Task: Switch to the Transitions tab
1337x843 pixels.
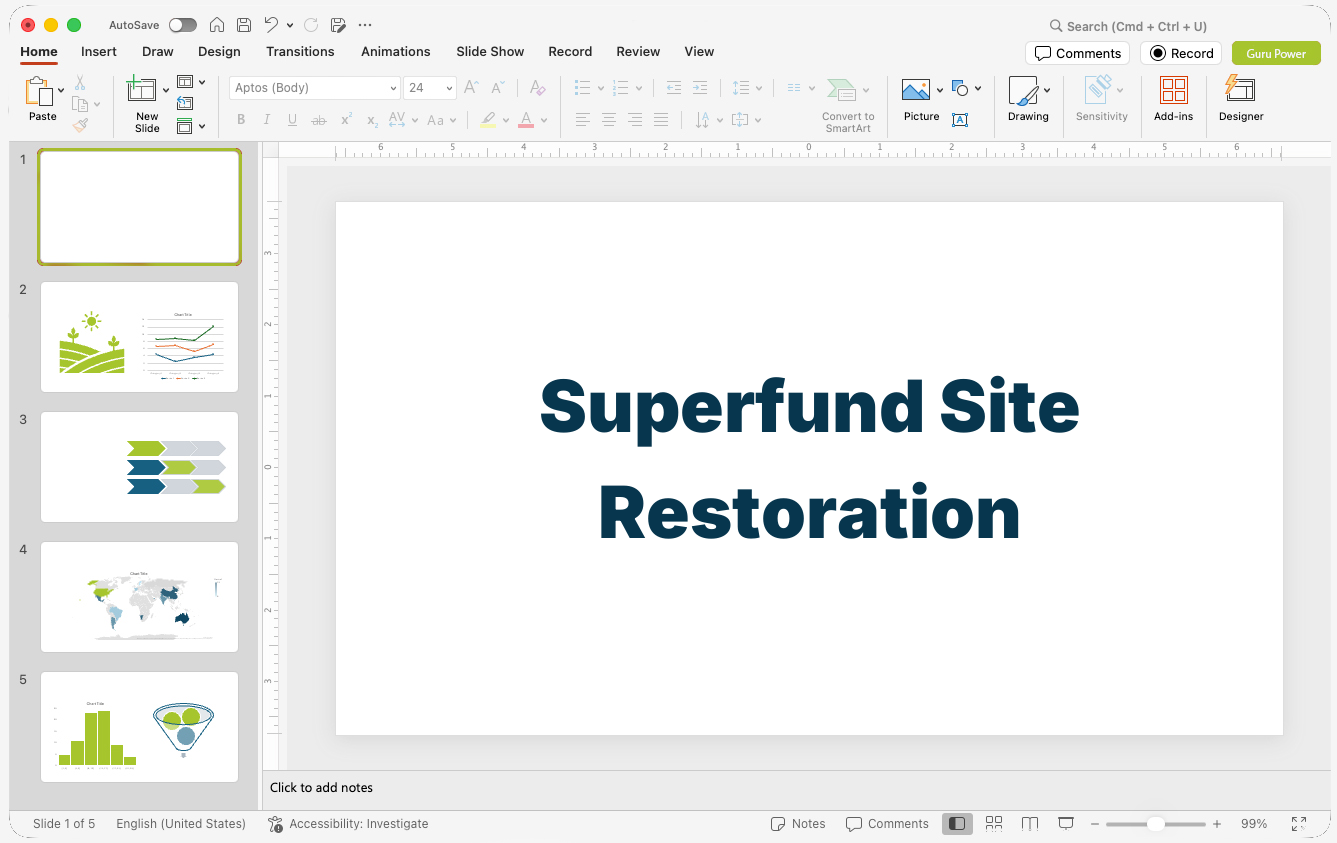Action: 300,51
